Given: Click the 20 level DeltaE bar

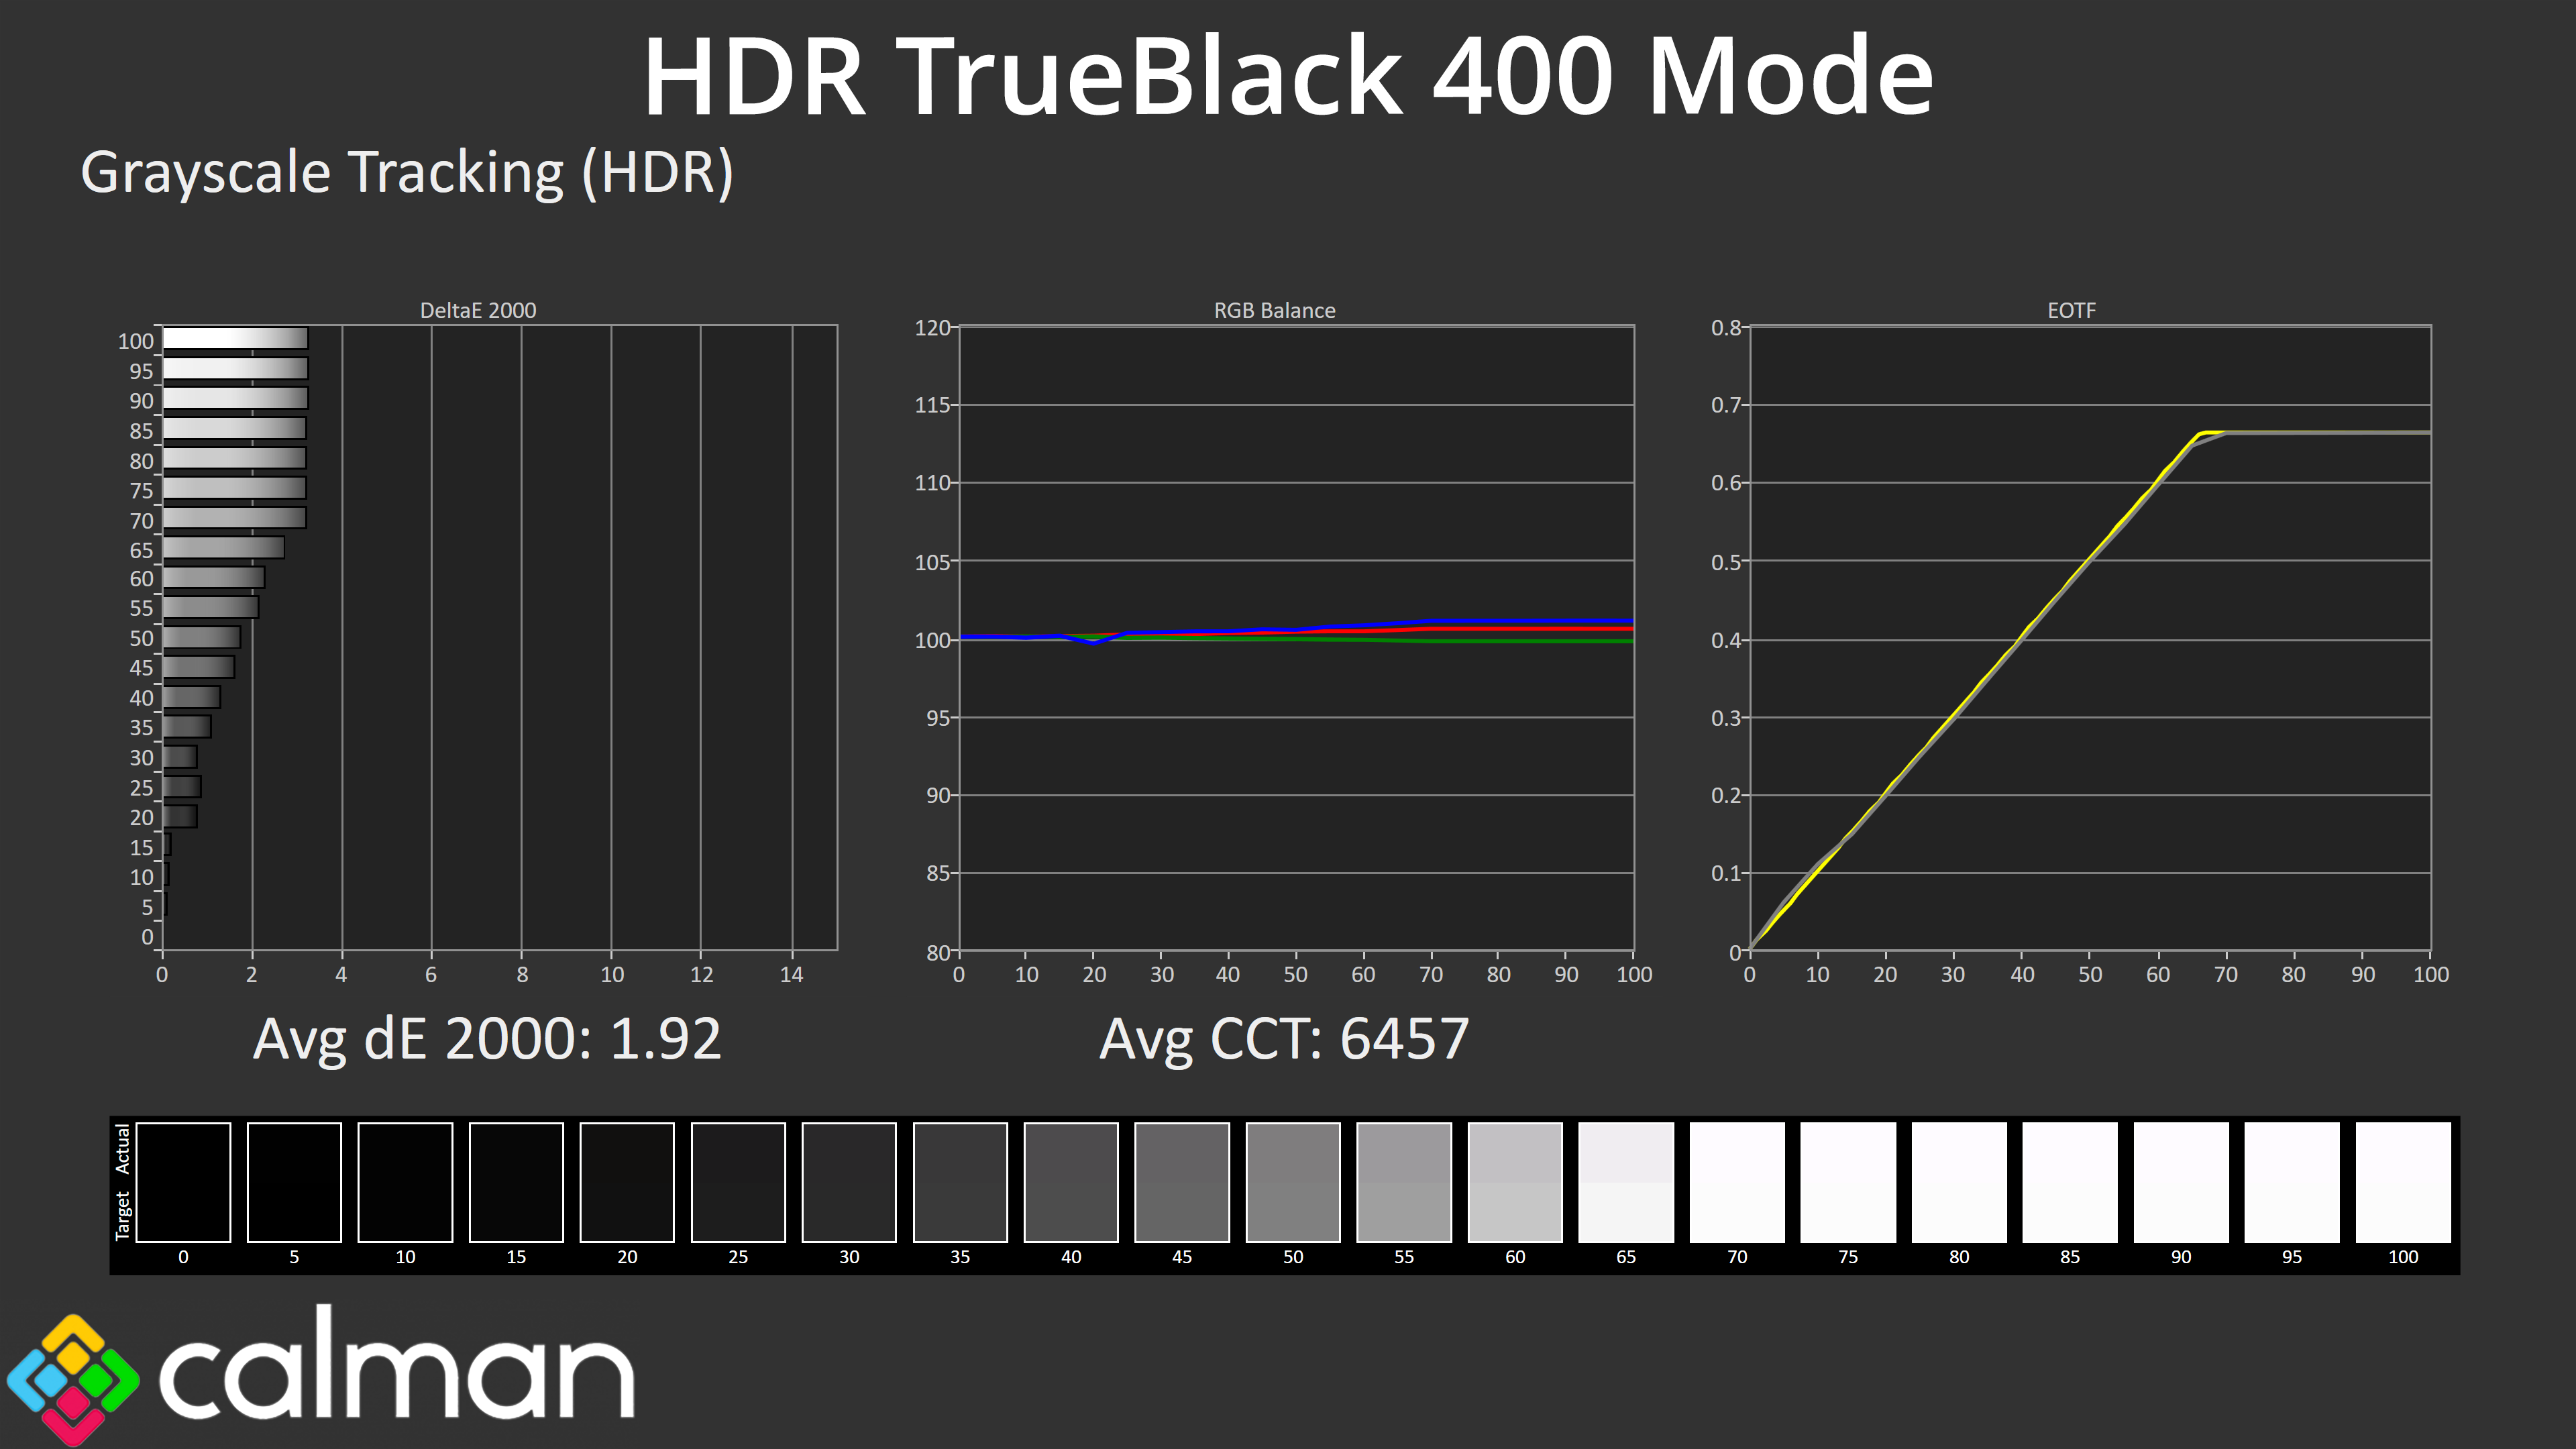Looking at the screenshot, I should (180, 816).
